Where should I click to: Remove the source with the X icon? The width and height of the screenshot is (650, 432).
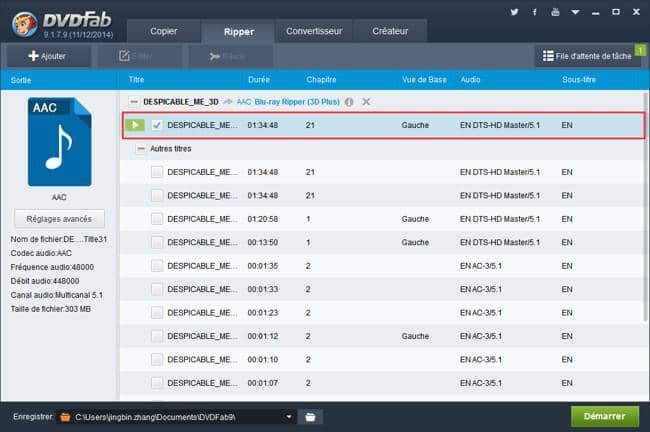tap(366, 102)
